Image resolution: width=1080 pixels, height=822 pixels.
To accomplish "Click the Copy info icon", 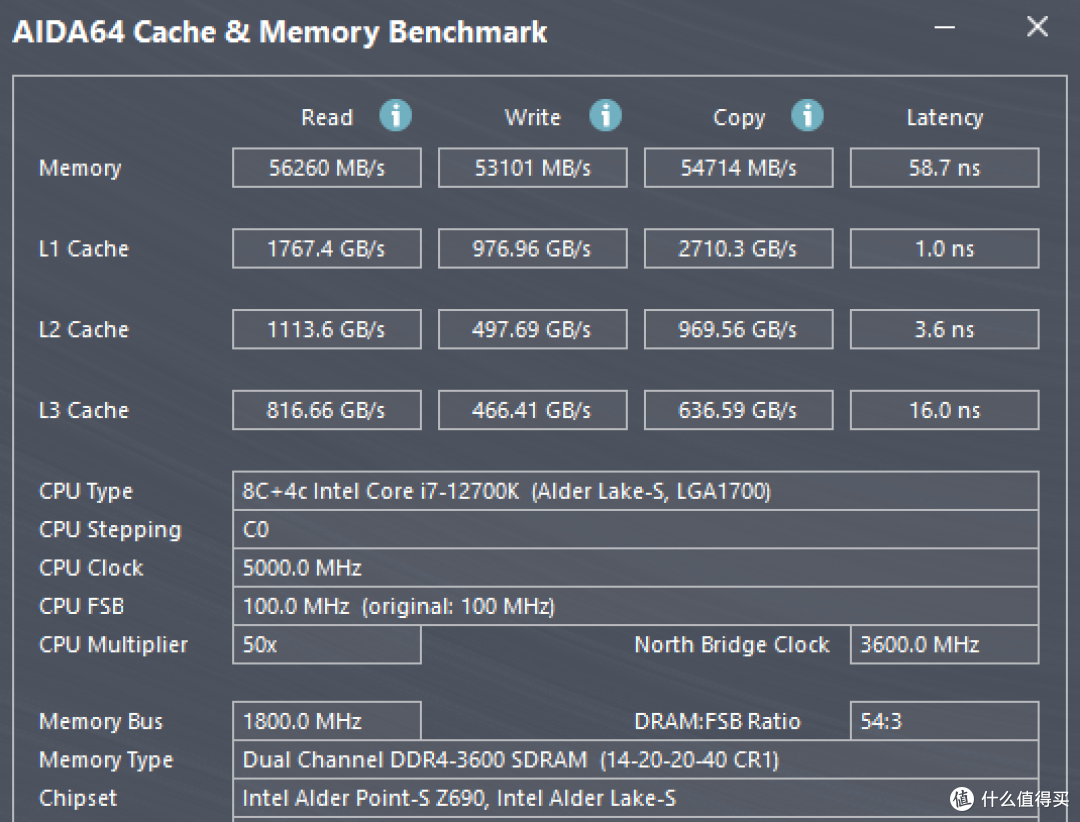I will coord(807,115).
